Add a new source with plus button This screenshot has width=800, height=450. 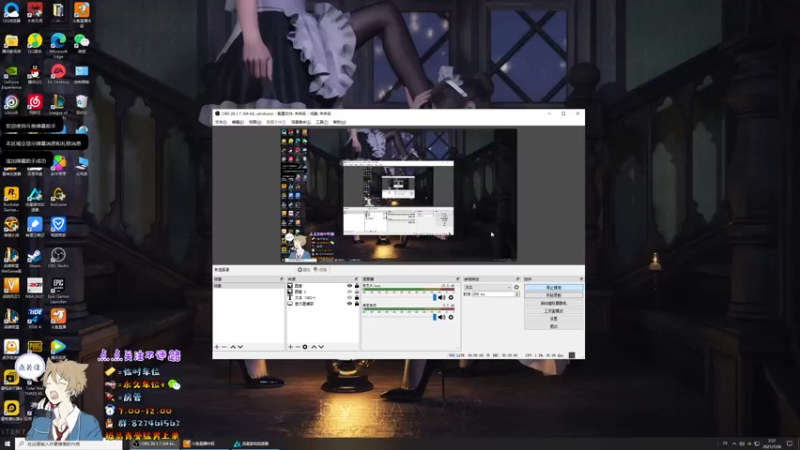(x=290, y=347)
